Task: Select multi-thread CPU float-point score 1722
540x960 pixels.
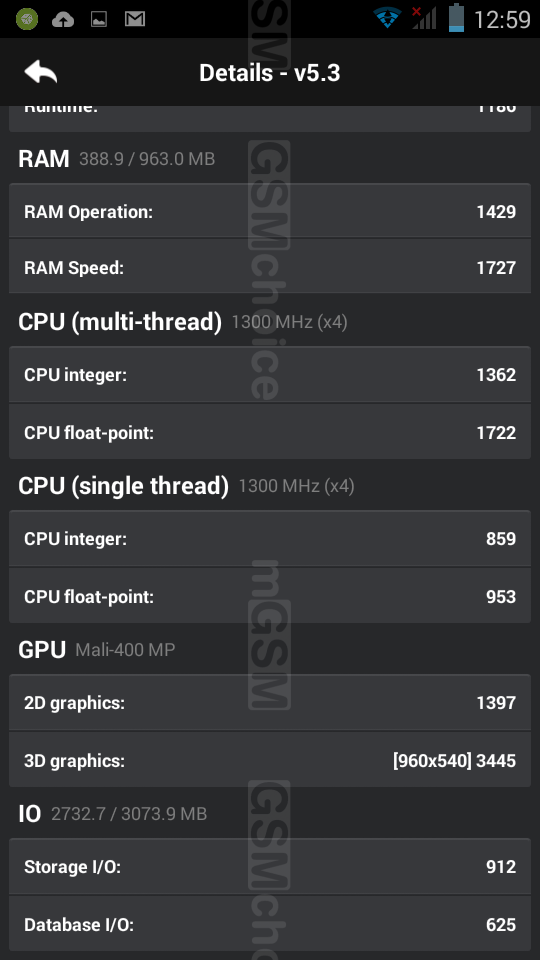Action: click(270, 432)
